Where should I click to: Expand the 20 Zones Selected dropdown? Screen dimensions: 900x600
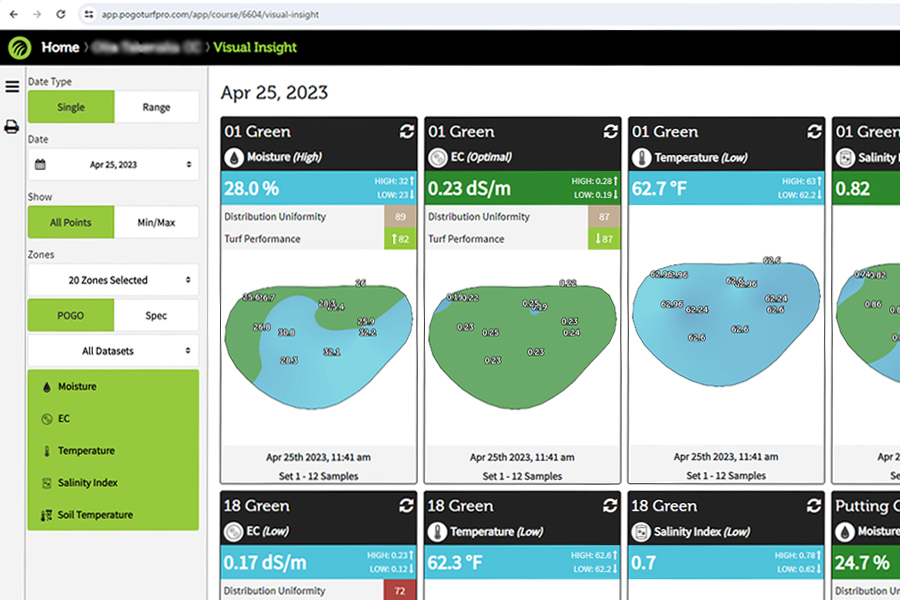tap(113, 280)
